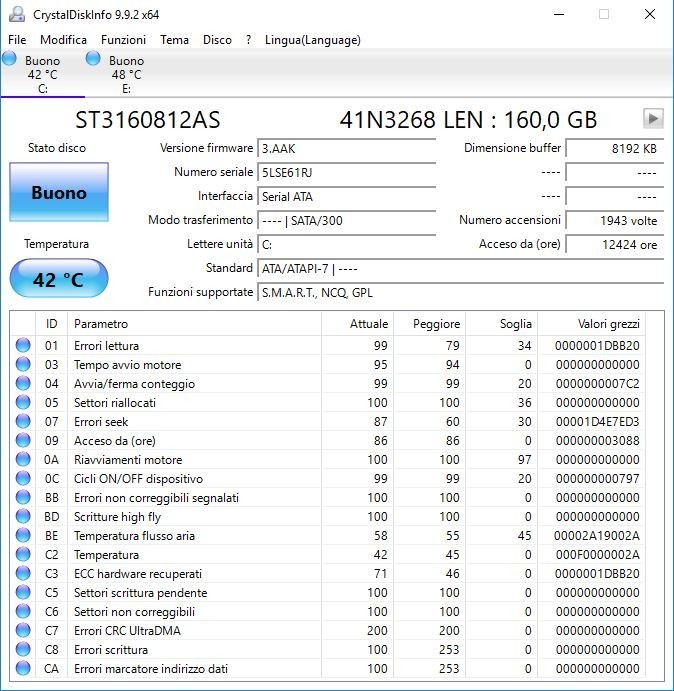Close the CrystalDiskInfo window
Screen dimensions: 674x691
click(650, 14)
